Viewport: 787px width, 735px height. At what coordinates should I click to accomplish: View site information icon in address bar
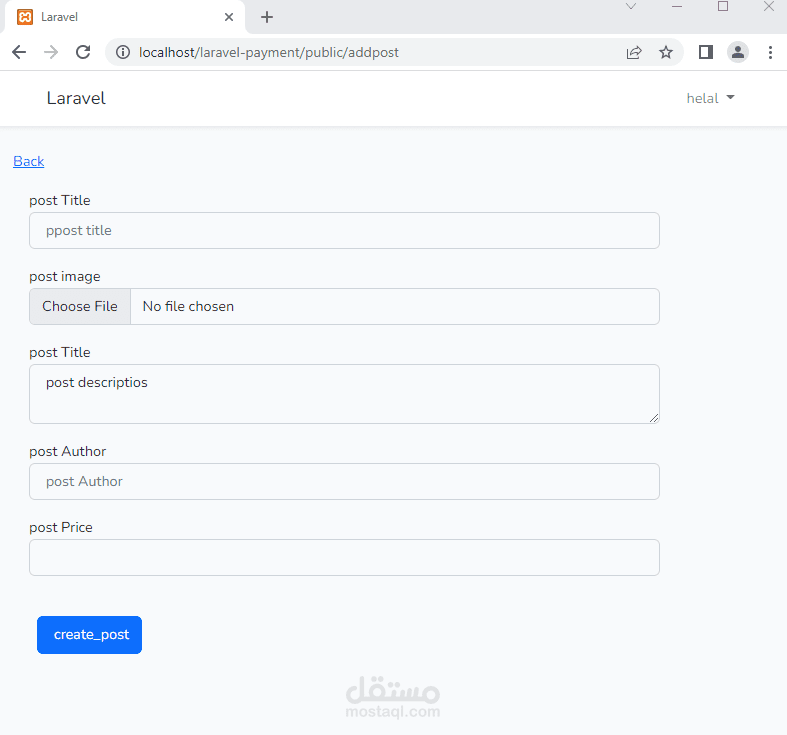(123, 52)
